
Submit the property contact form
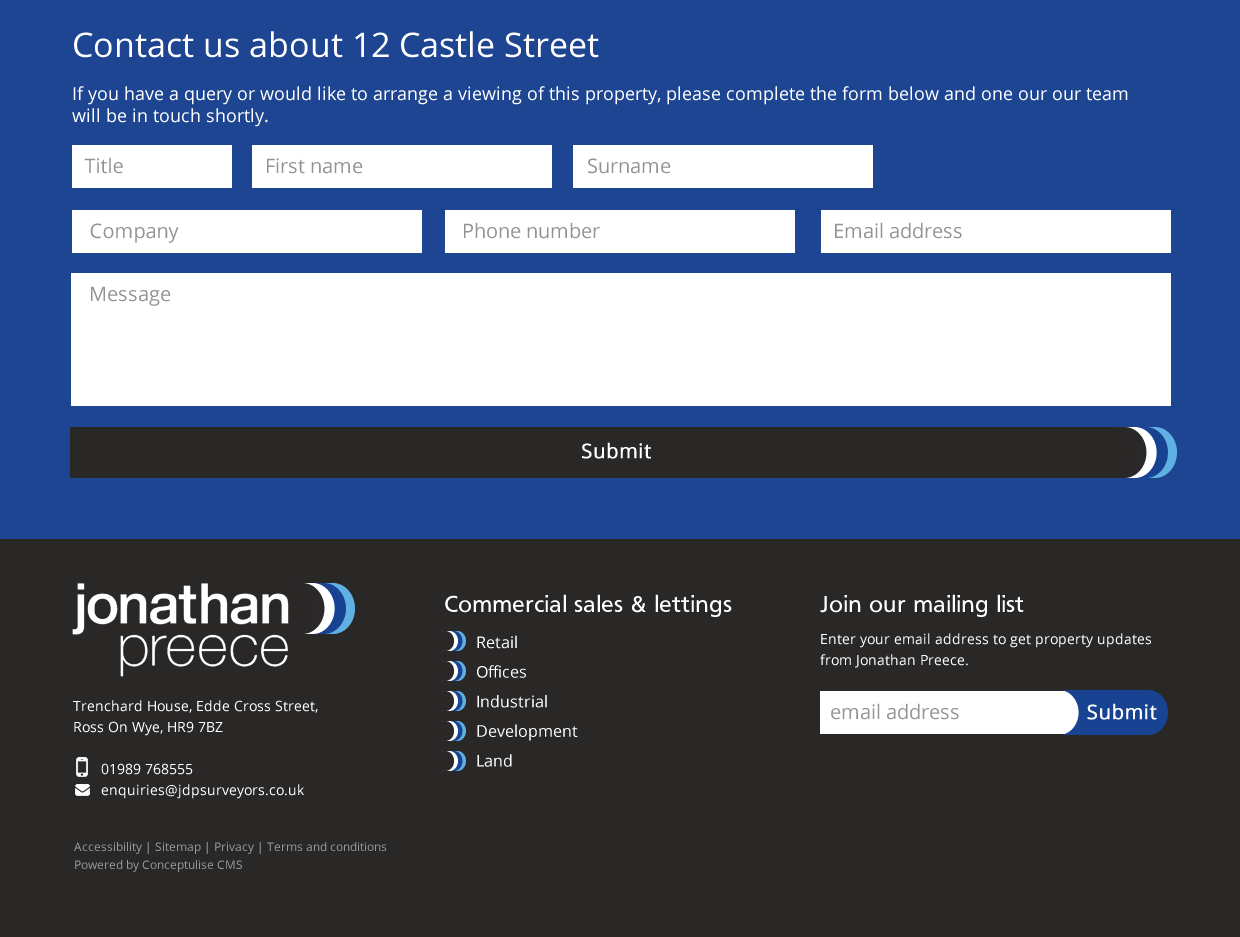pyautogui.click(x=615, y=452)
